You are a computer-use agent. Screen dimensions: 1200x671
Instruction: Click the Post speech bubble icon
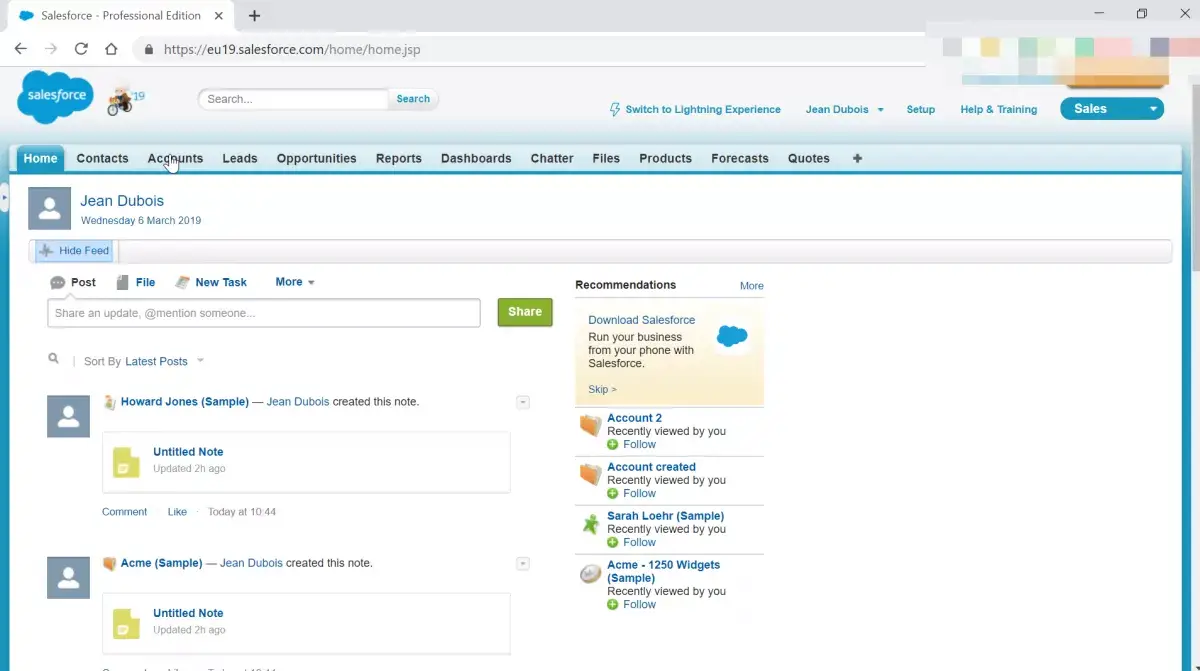(x=58, y=283)
